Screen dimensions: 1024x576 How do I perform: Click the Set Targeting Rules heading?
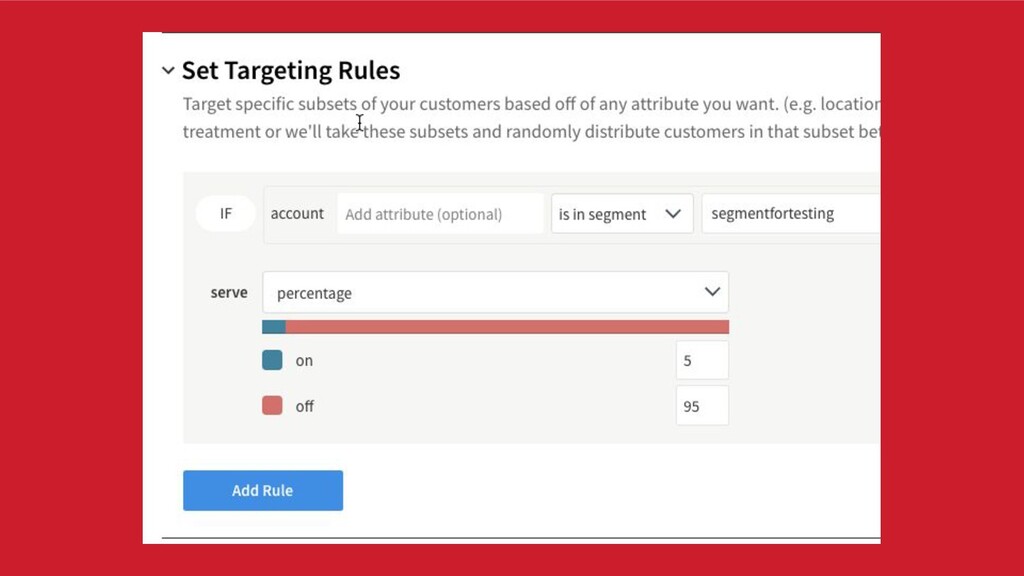point(291,71)
